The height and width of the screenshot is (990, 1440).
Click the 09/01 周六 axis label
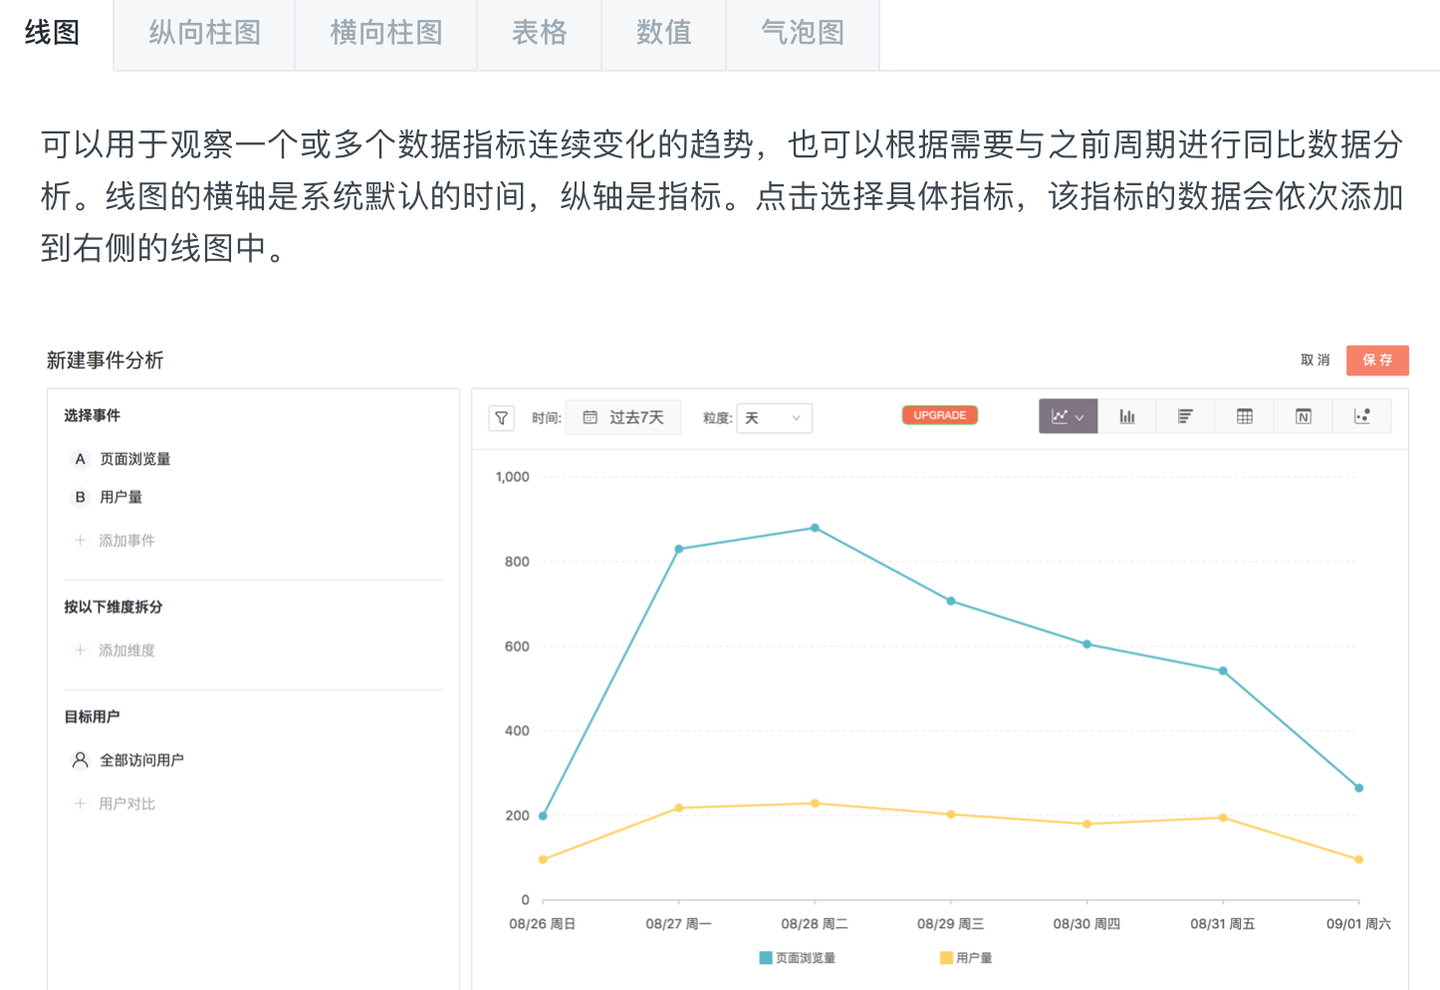(x=1358, y=924)
